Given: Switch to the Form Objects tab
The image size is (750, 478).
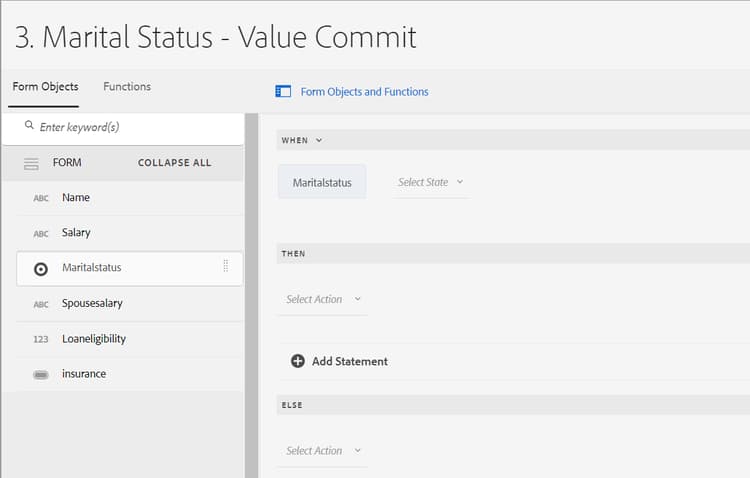Looking at the screenshot, I should tap(45, 87).
